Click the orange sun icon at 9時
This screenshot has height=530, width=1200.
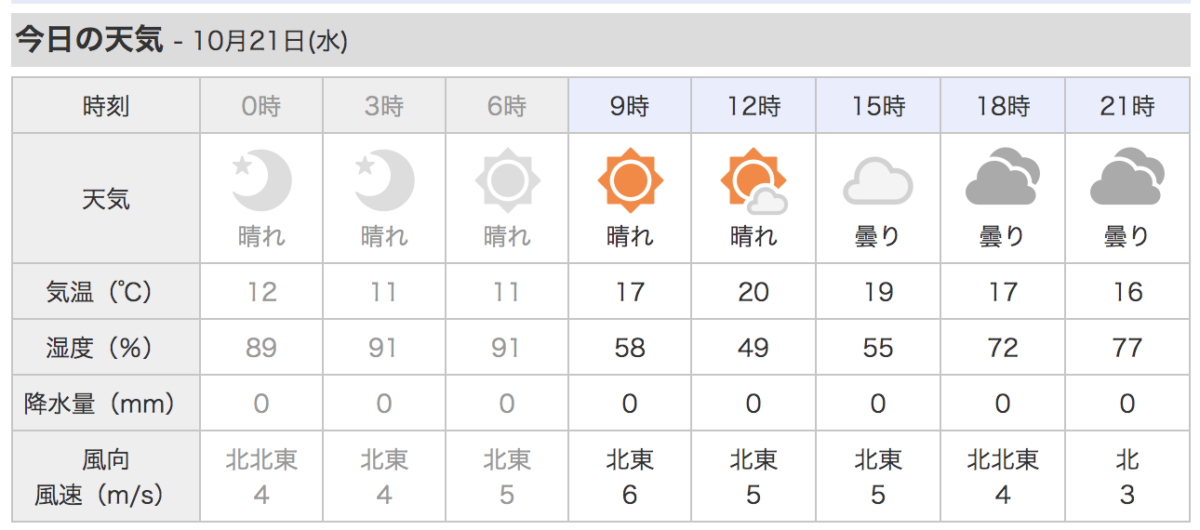point(630,182)
